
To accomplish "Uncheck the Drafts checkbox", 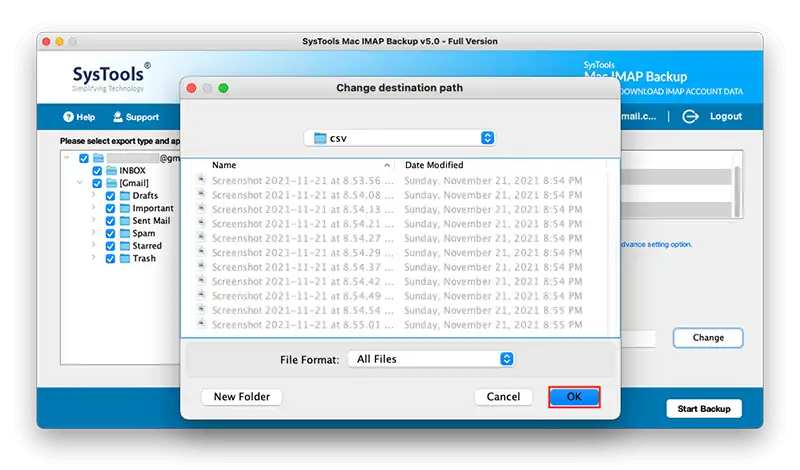I will (x=110, y=196).
